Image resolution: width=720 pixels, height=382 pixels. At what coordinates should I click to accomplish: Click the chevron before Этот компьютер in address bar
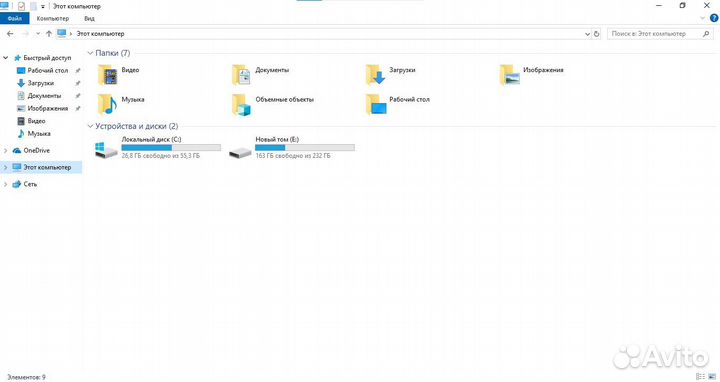pyautogui.click(x=71, y=34)
